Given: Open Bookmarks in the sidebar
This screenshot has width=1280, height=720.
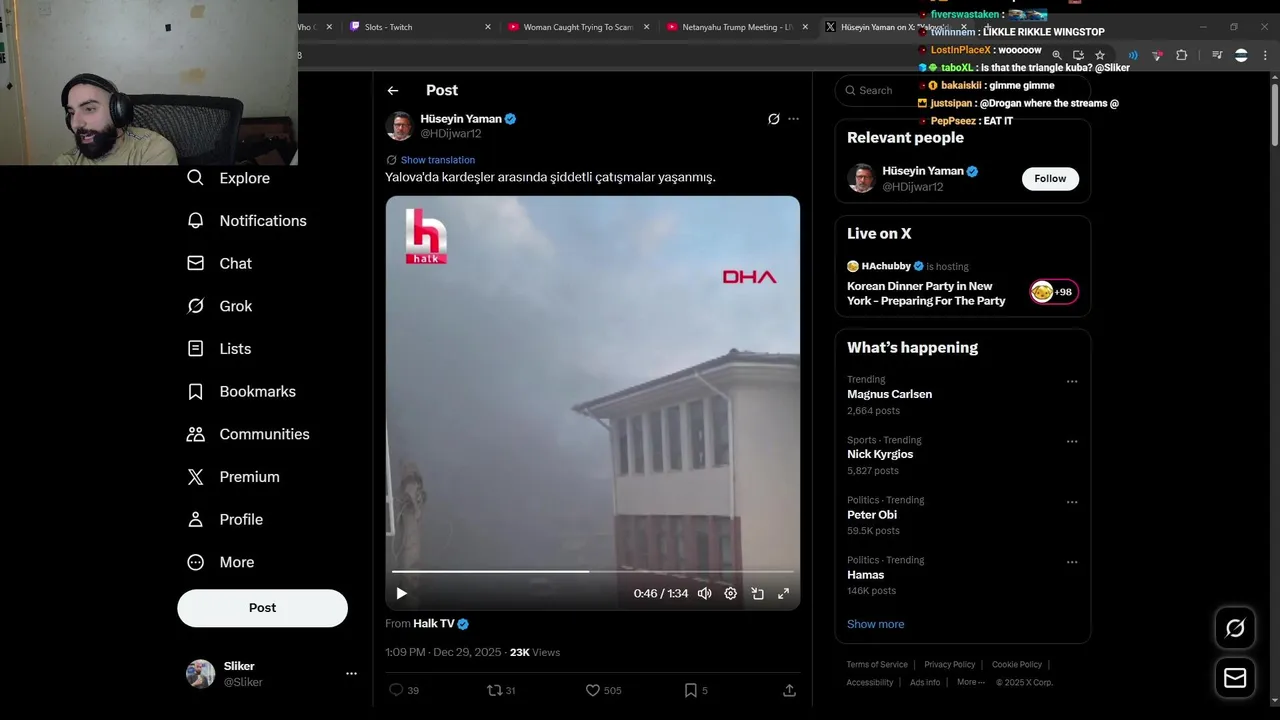Looking at the screenshot, I should 241,391.
